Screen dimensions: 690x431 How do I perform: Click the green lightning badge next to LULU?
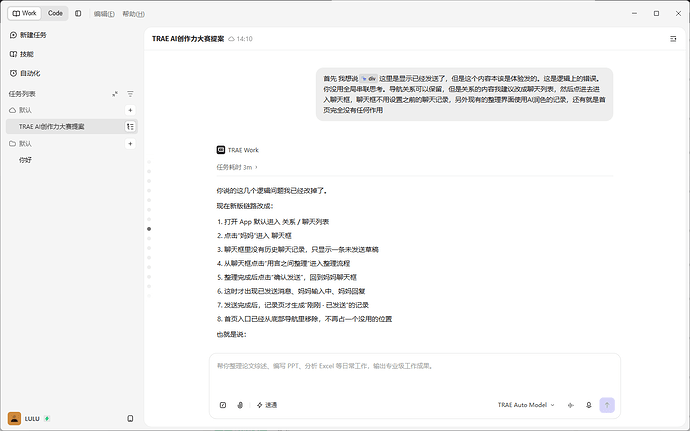tap(47, 419)
